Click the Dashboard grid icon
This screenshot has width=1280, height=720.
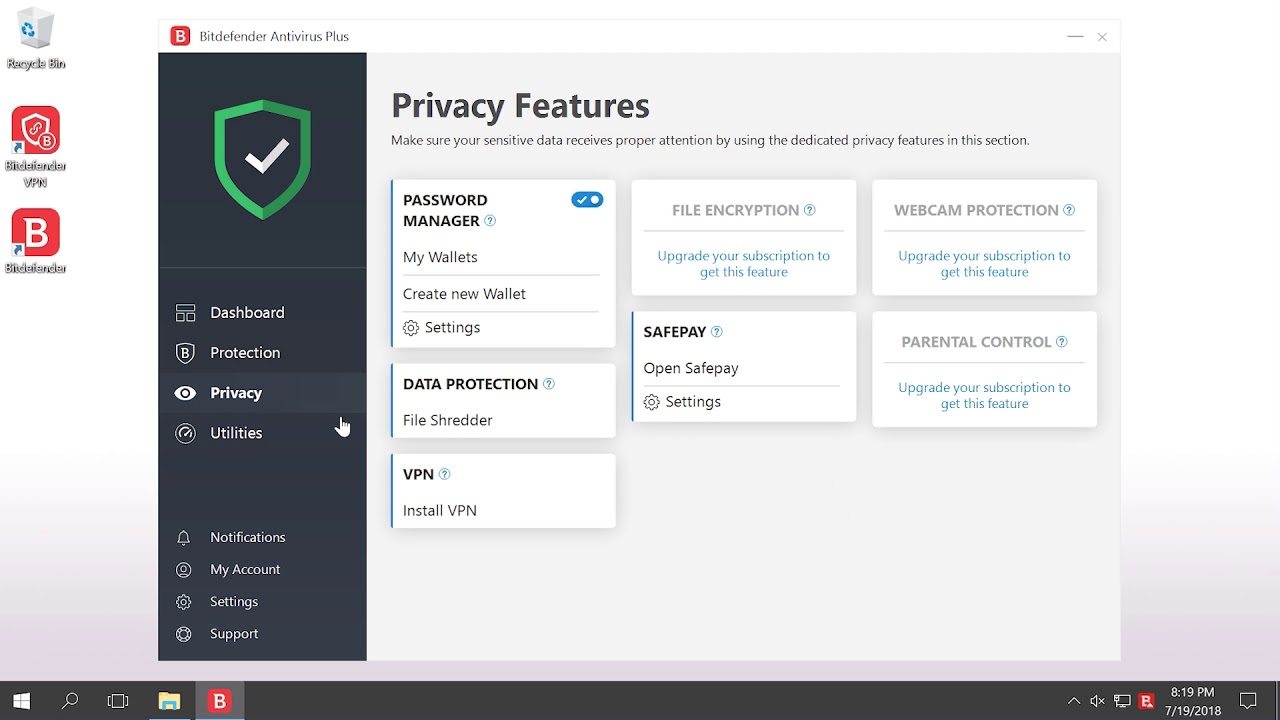[x=185, y=313]
